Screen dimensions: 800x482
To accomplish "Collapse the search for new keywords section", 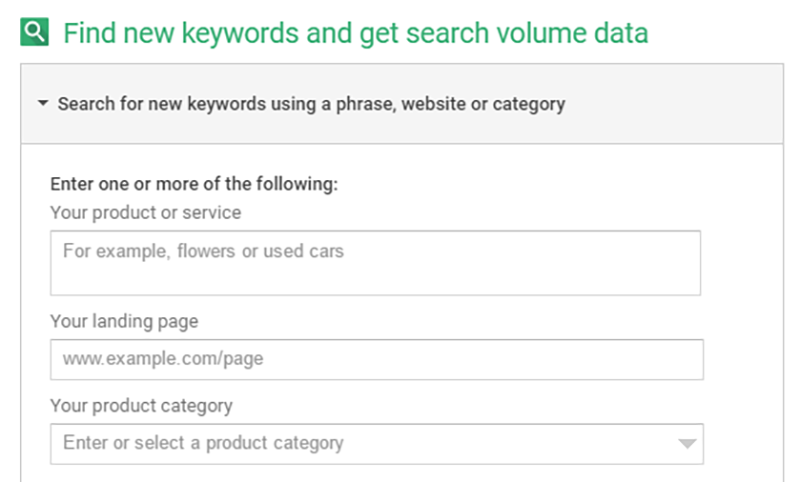I will point(43,104).
